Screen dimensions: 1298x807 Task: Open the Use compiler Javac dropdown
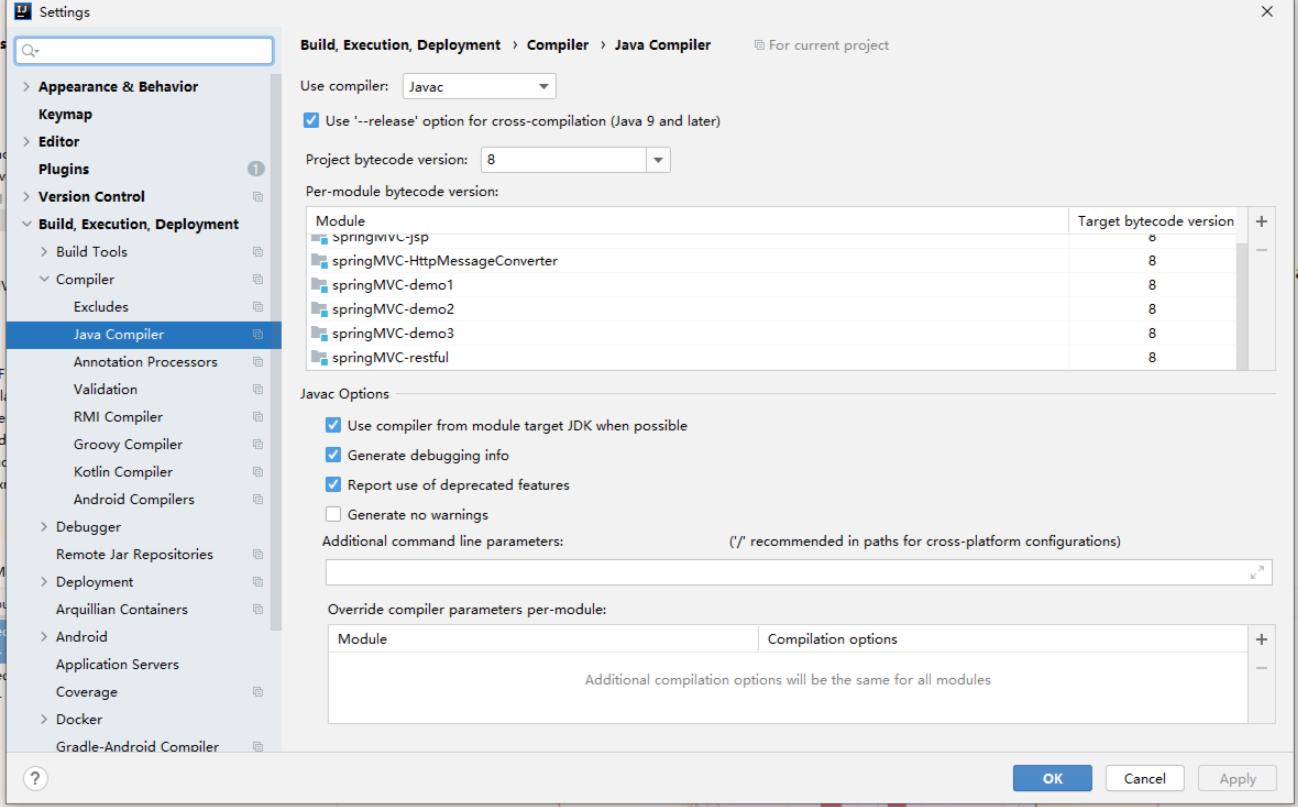pos(479,86)
